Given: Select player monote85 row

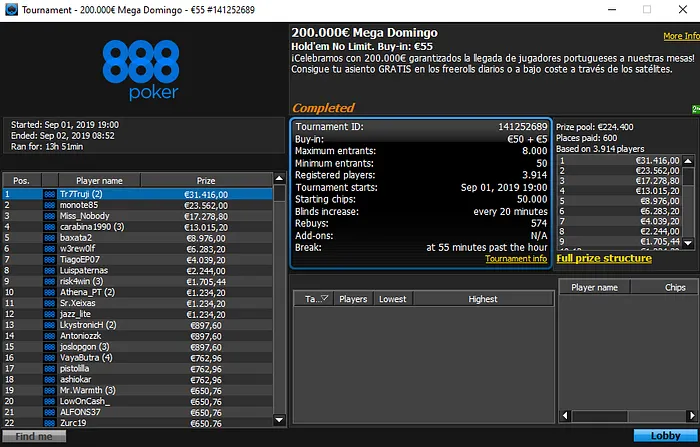Looking at the screenshot, I should coord(138,205).
